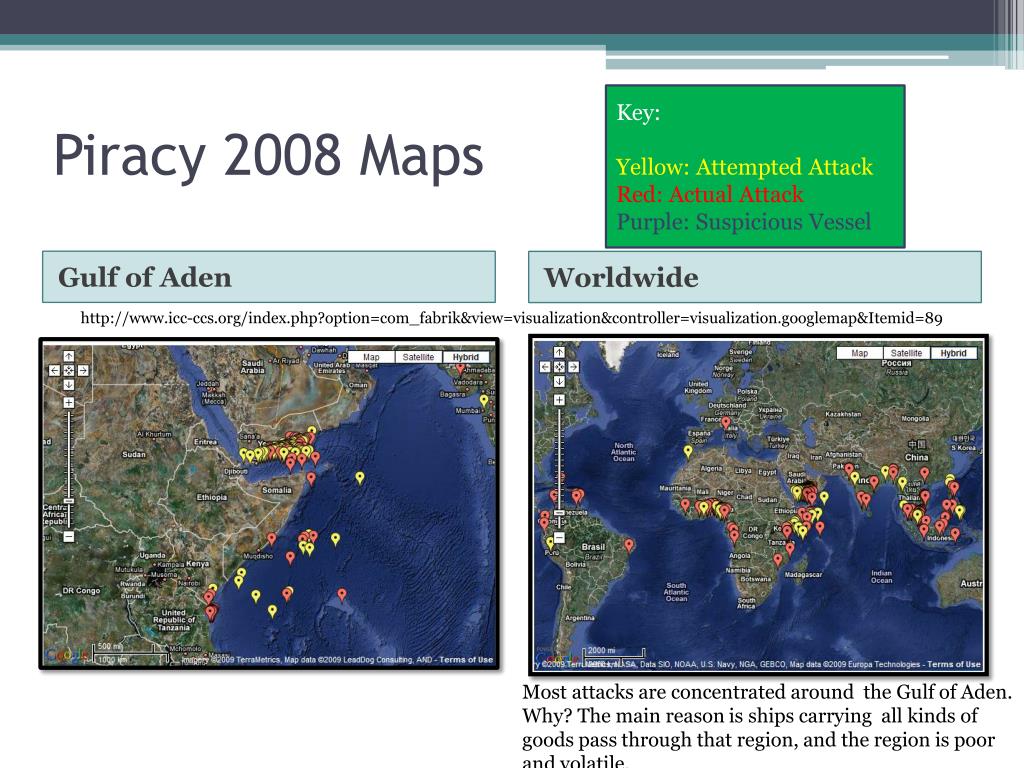Recenter the Worldwide map view

point(559,367)
